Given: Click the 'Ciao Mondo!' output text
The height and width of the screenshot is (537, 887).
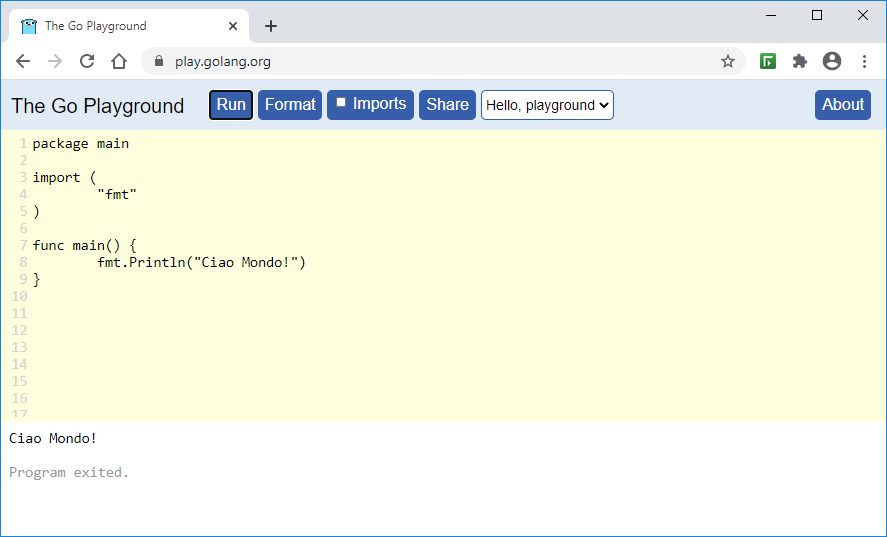Looking at the screenshot, I should point(53,439).
